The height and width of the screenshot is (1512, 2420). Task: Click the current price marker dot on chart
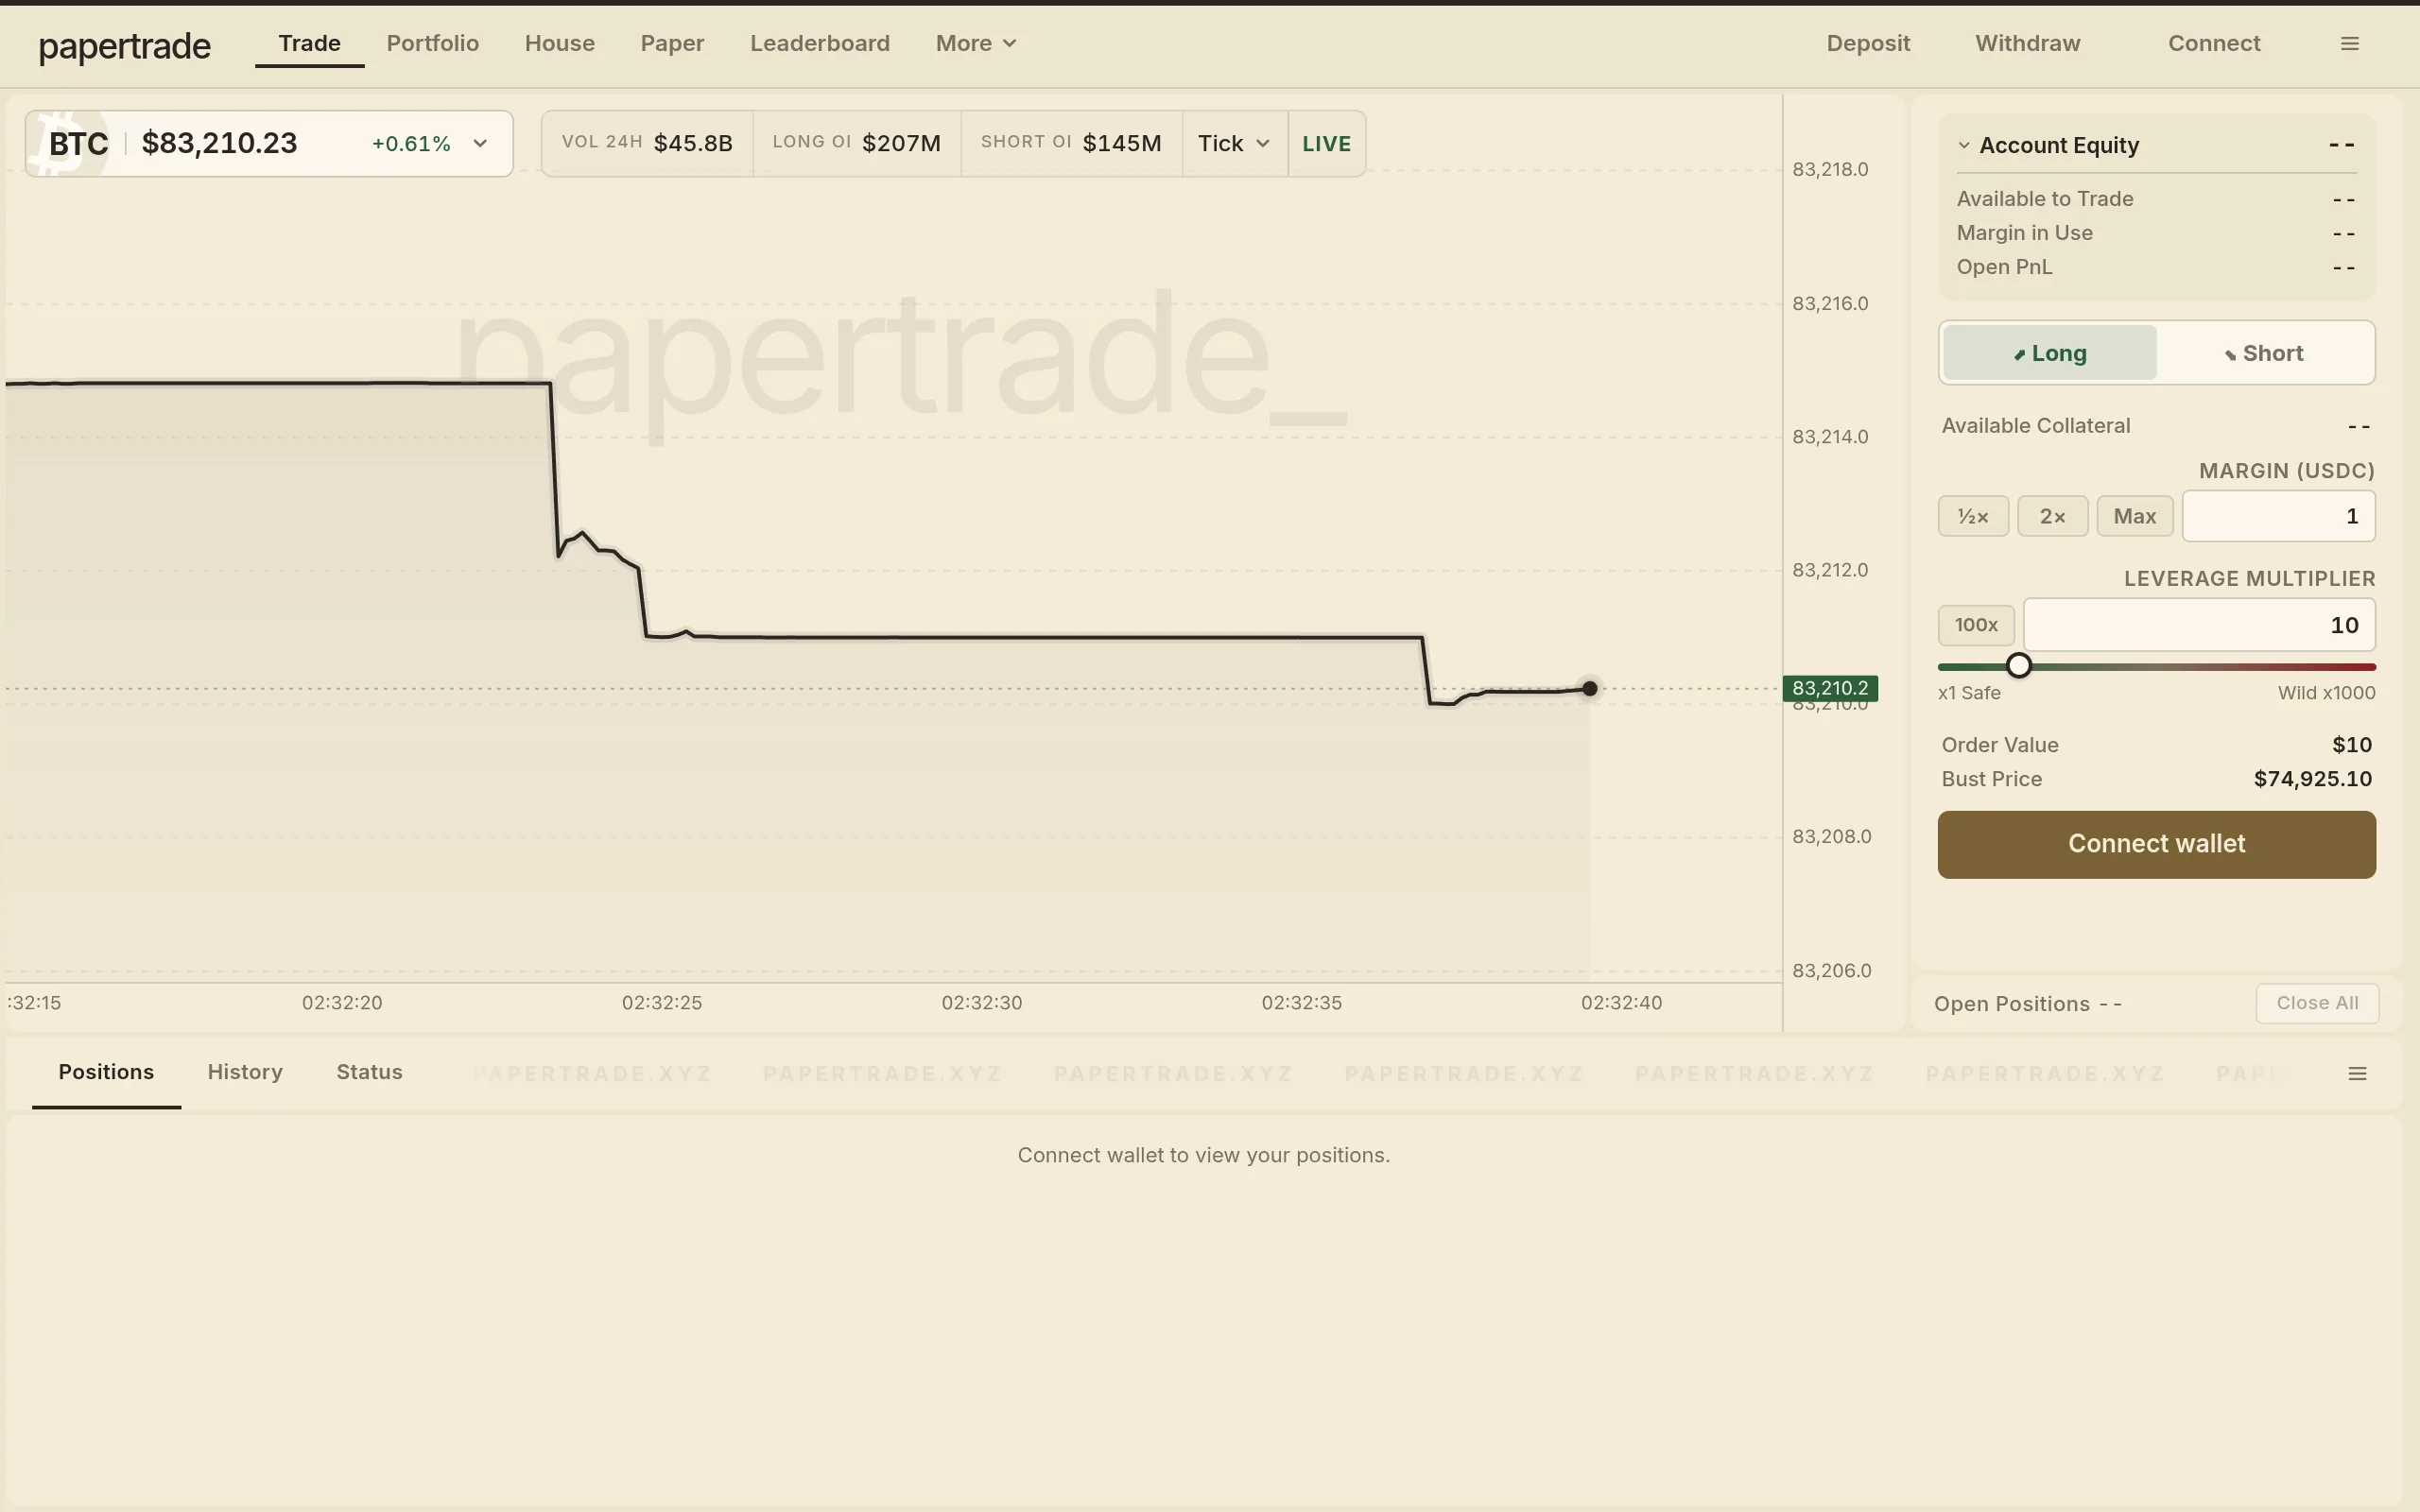coord(1589,688)
